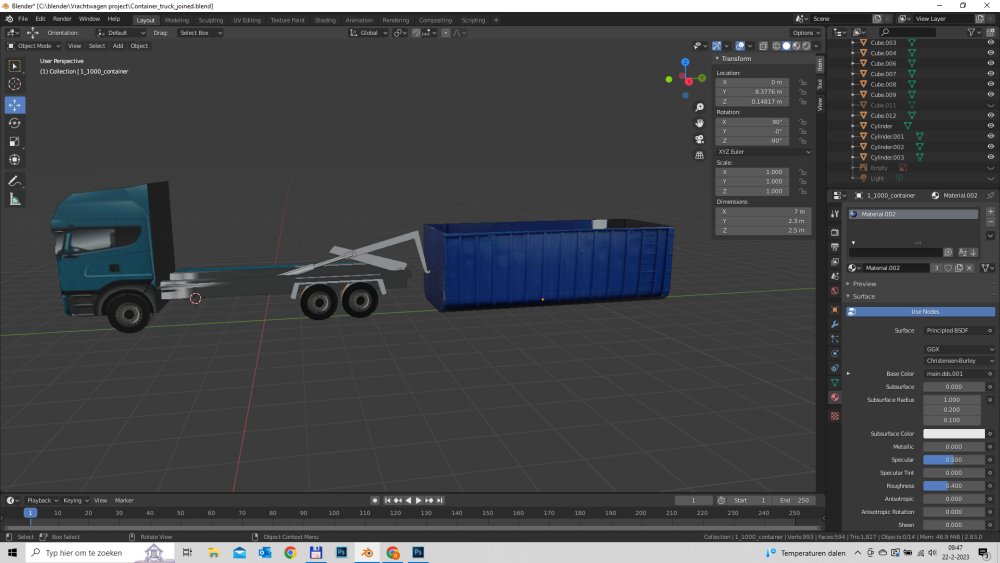
Task: Toggle visibility of Cylinder.001 in outliner
Action: point(989,136)
